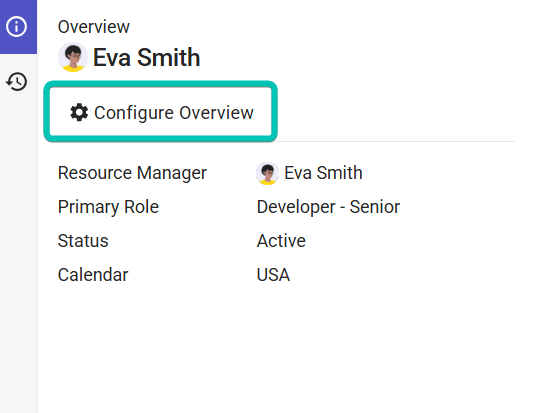Select the Calendar field label
535x413 pixels.
[93, 275]
